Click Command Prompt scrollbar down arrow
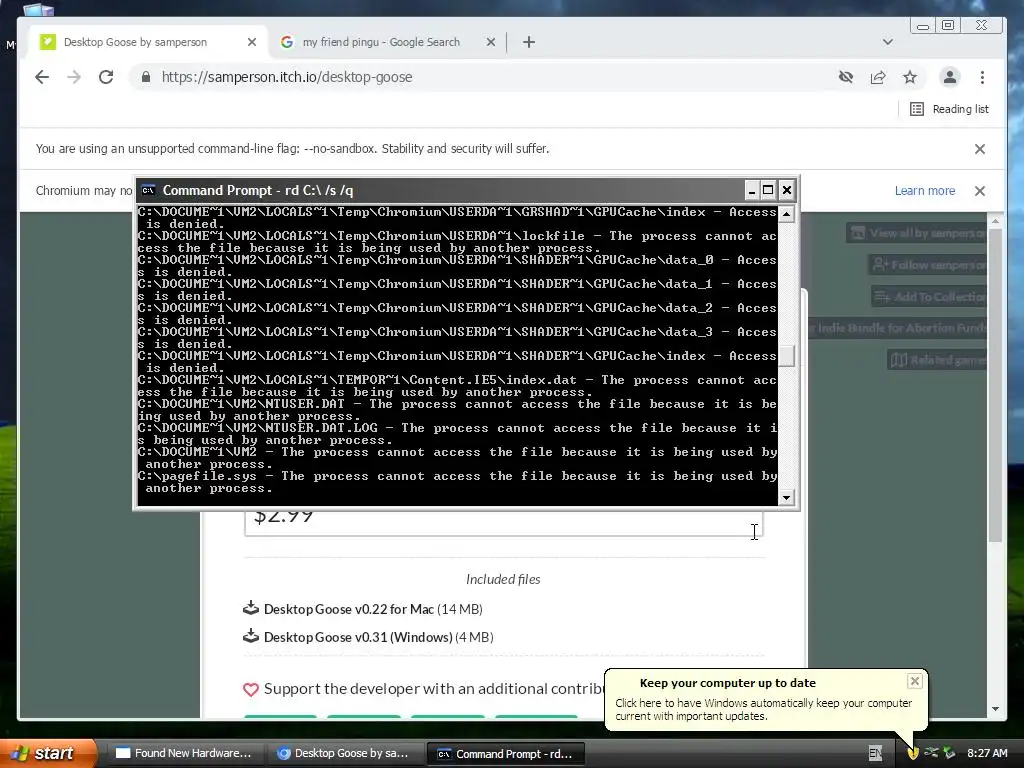Image resolution: width=1024 pixels, height=768 pixels. (x=786, y=498)
